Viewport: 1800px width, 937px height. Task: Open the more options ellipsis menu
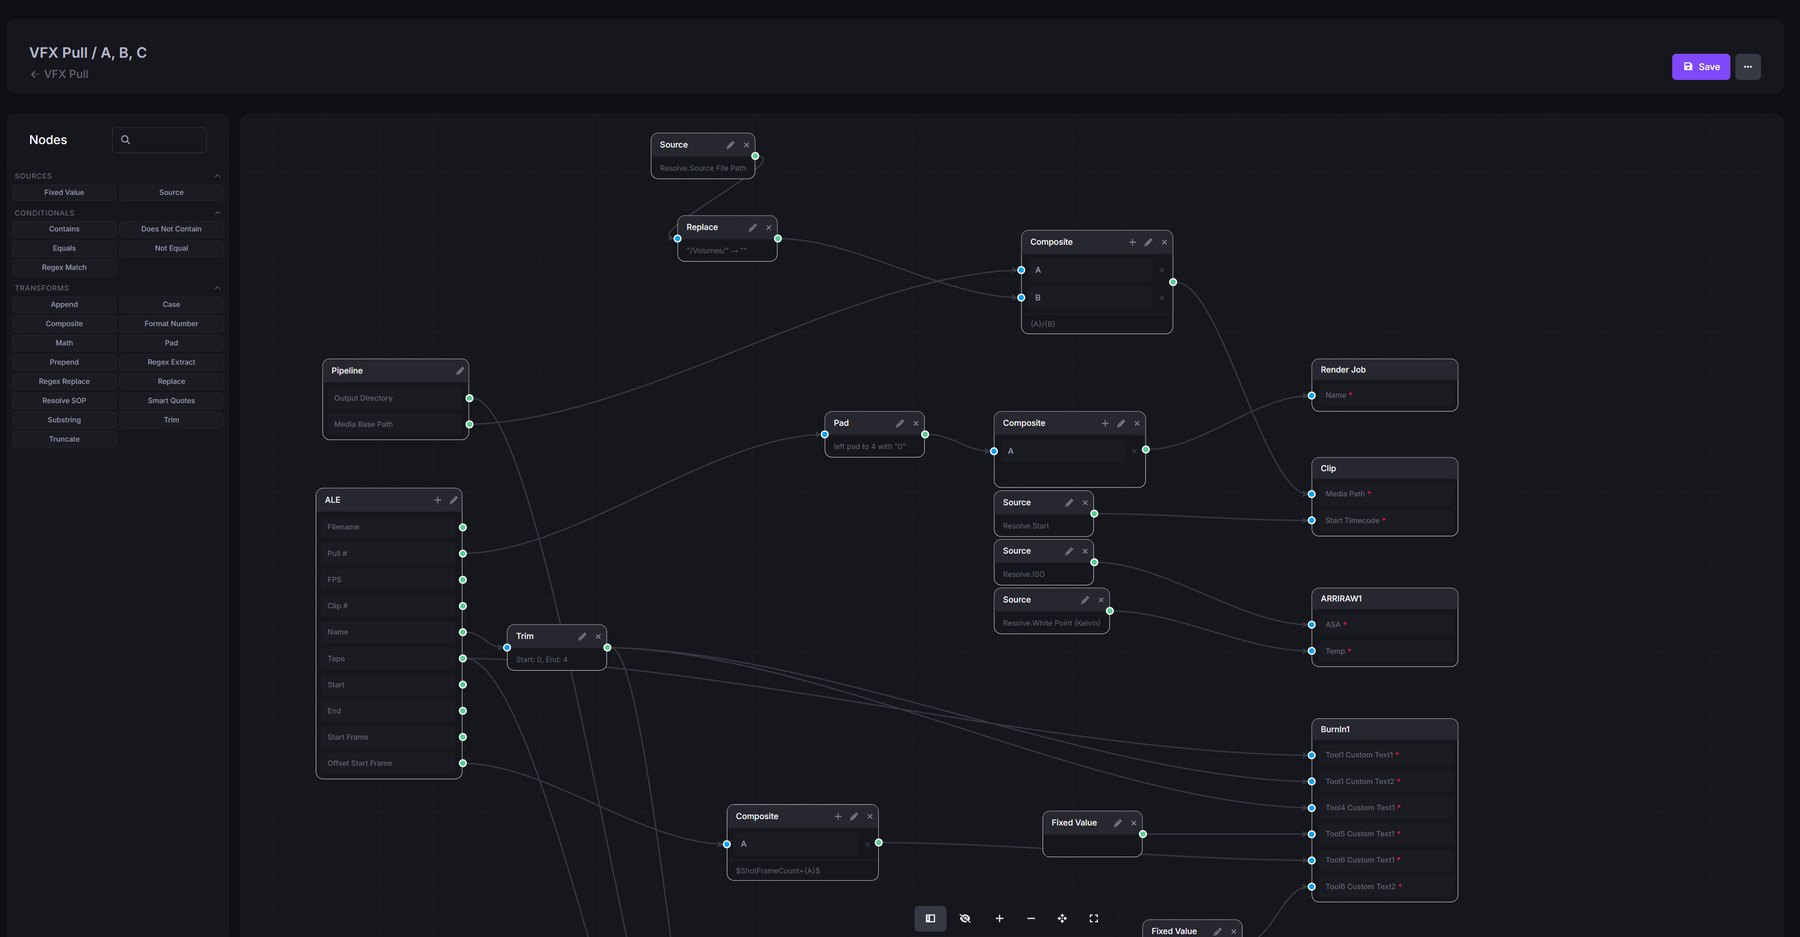pos(1748,67)
